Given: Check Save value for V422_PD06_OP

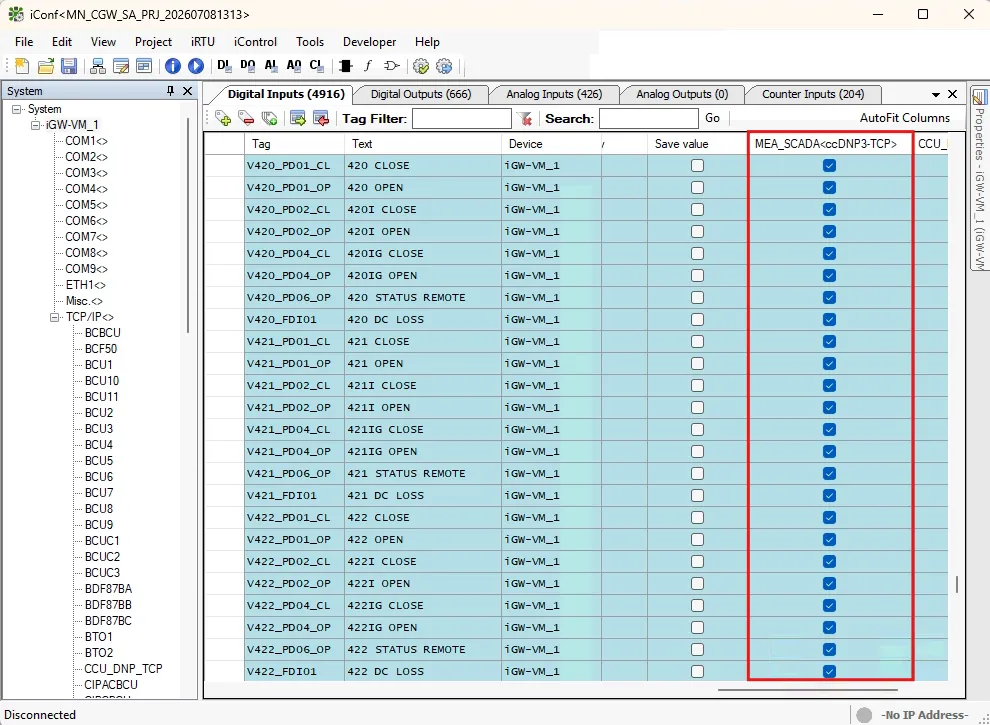Looking at the screenshot, I should pyautogui.click(x=697, y=650).
